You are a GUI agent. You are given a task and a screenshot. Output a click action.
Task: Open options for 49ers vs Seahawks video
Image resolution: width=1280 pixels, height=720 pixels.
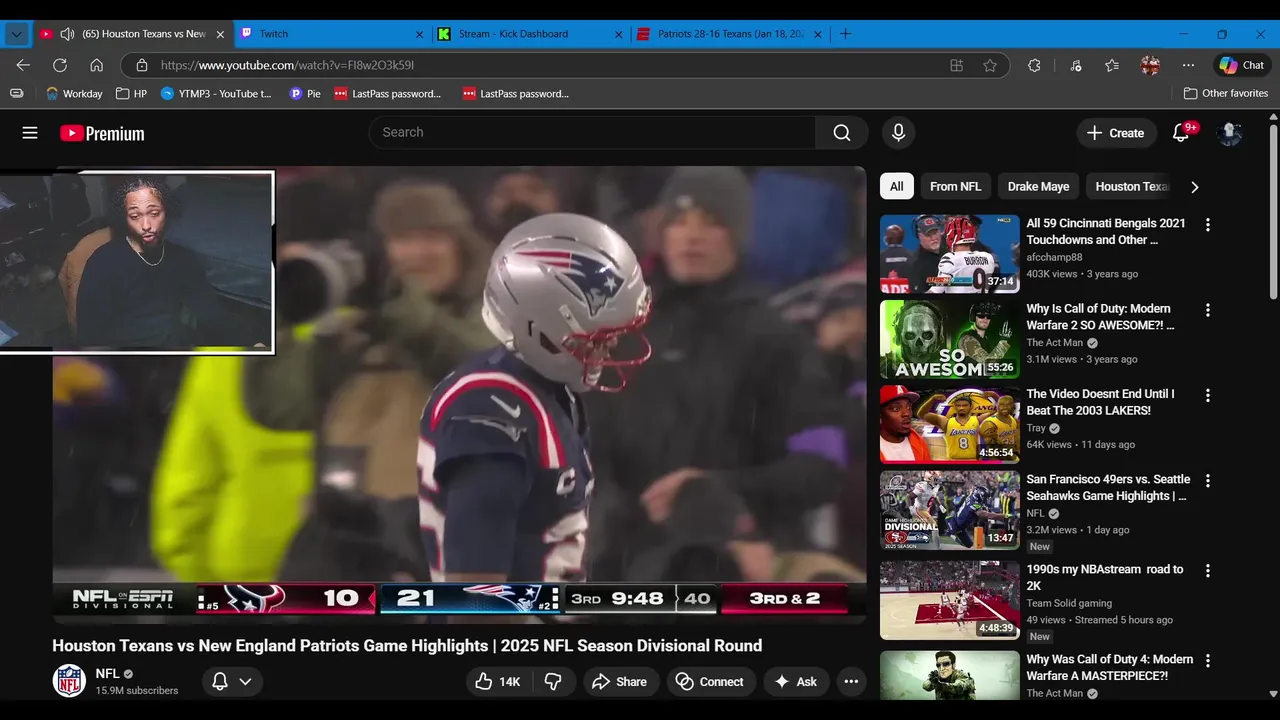(x=1207, y=481)
